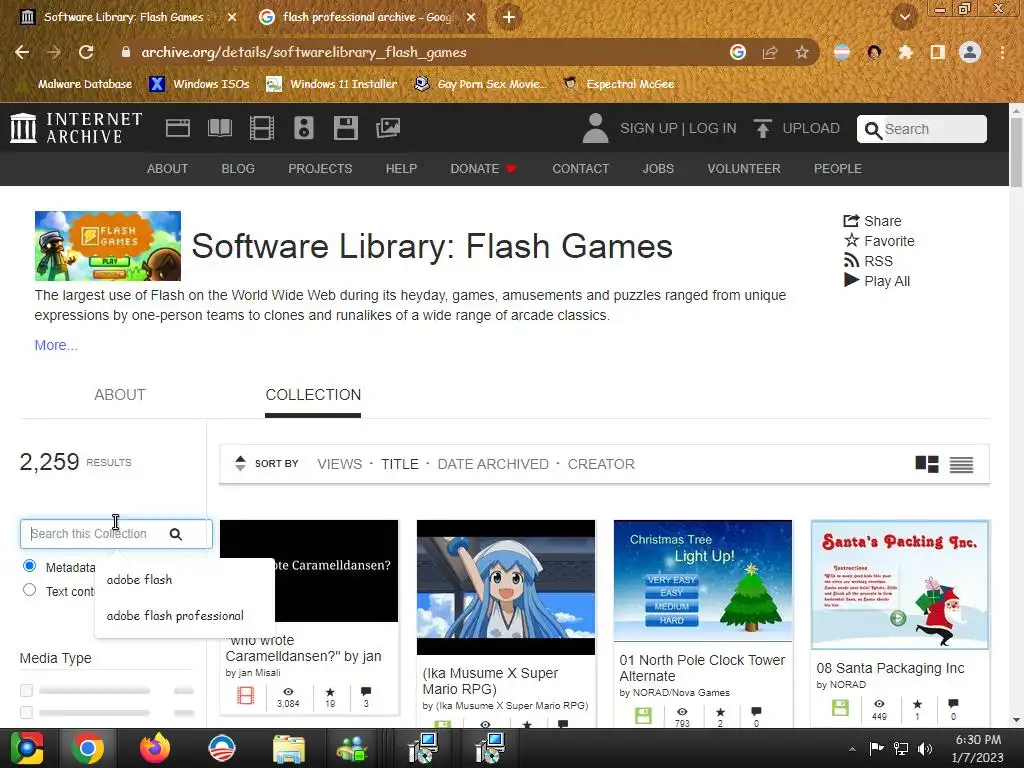Switch to list view icon
The width and height of the screenshot is (1024, 768).
pyautogui.click(x=961, y=464)
